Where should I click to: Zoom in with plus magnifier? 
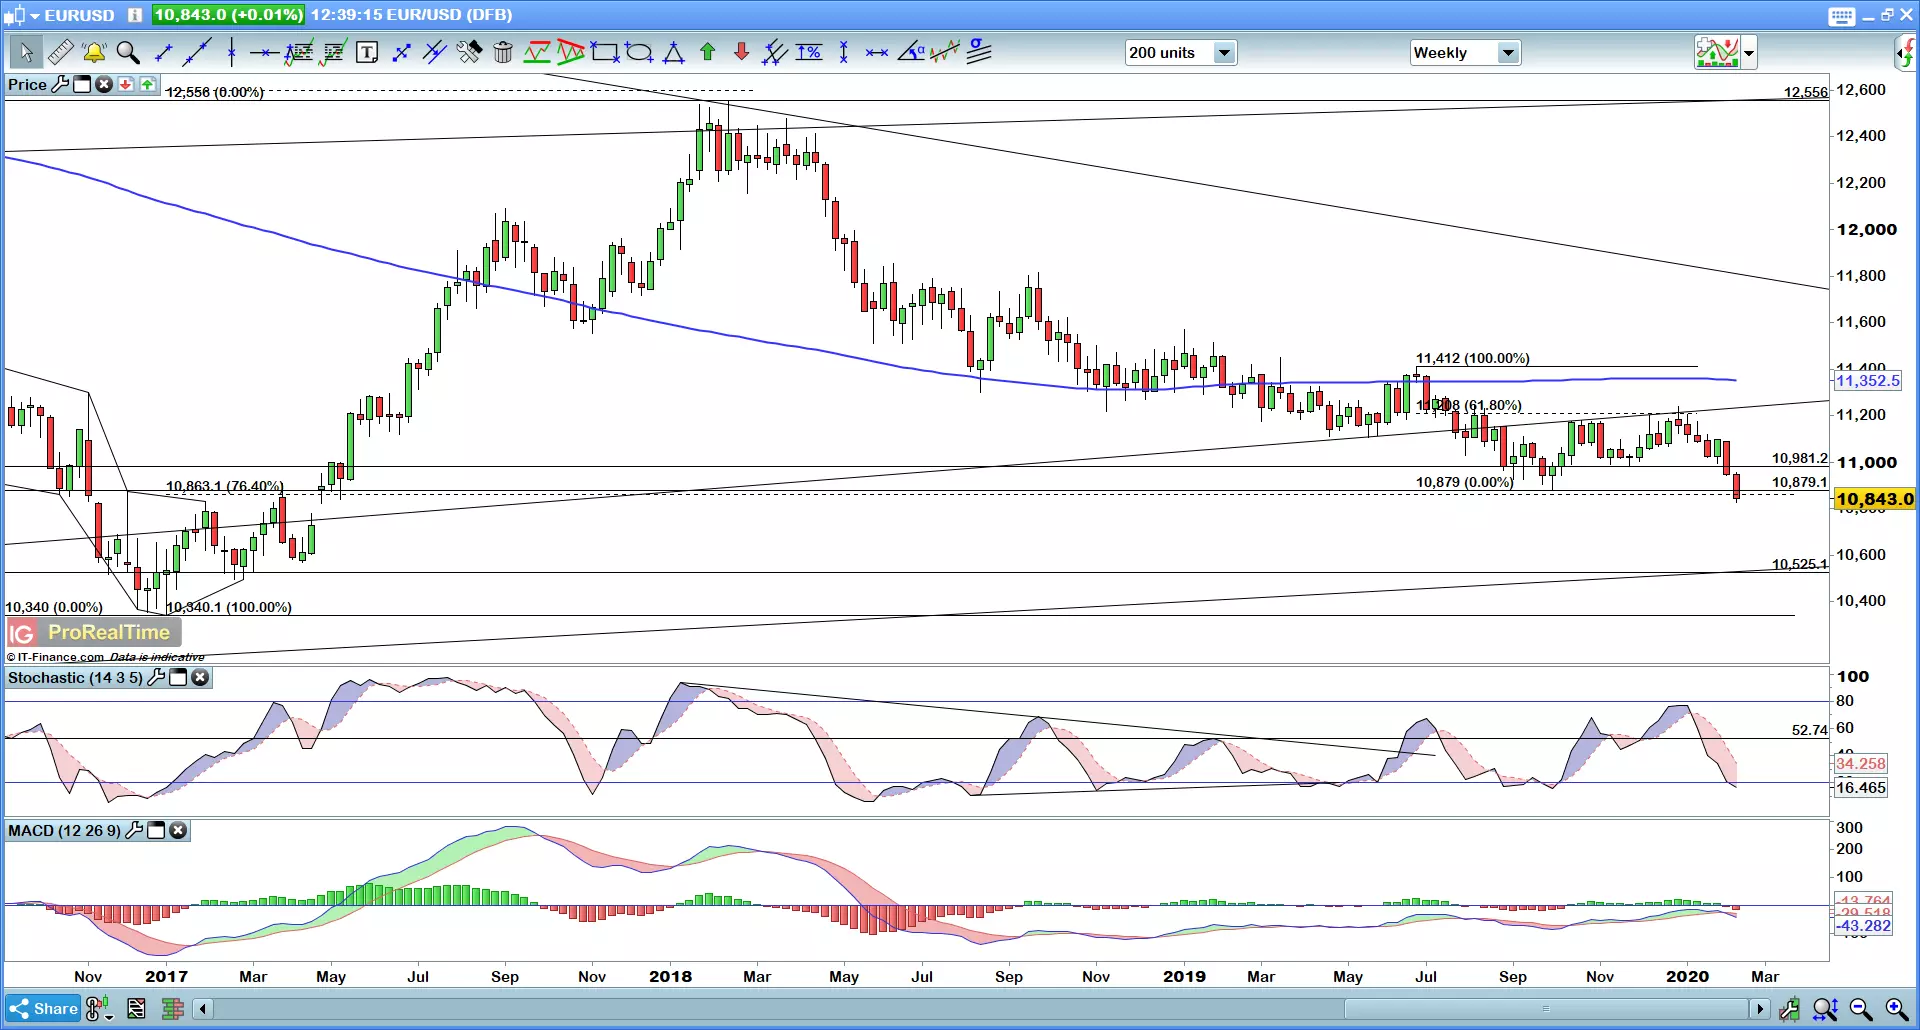click(1896, 1009)
